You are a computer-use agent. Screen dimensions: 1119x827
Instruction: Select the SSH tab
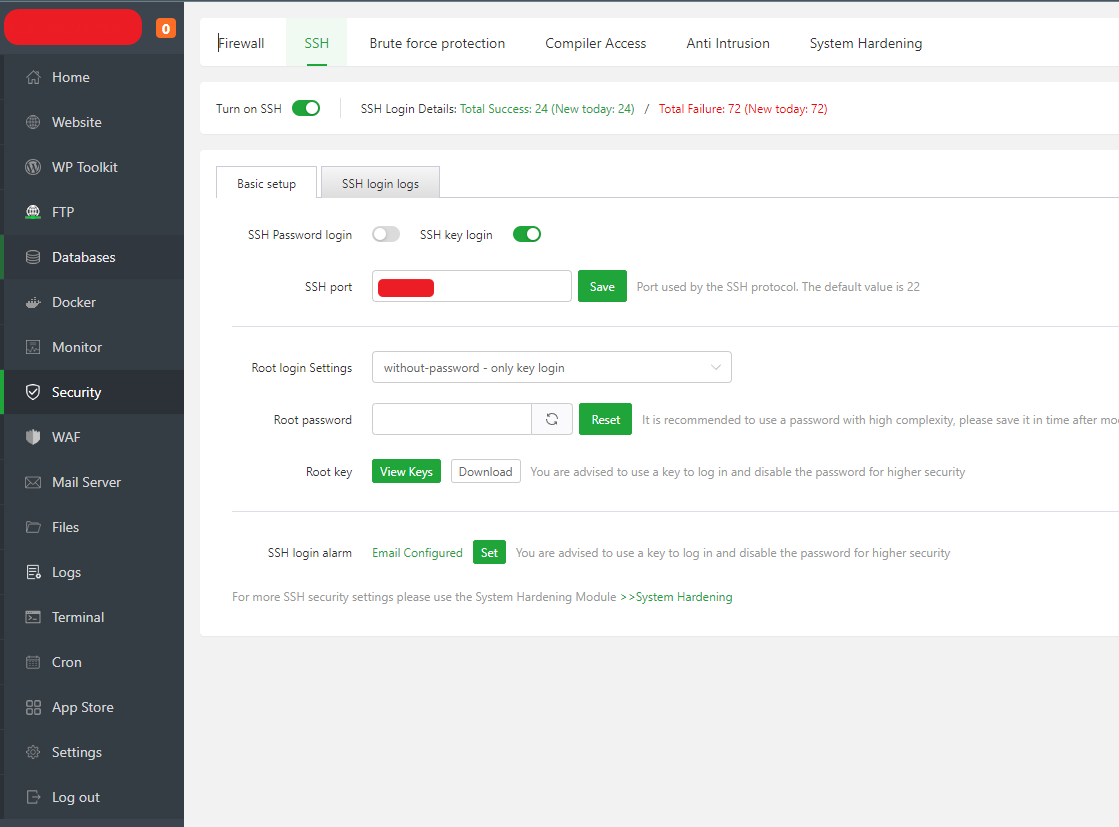[317, 43]
